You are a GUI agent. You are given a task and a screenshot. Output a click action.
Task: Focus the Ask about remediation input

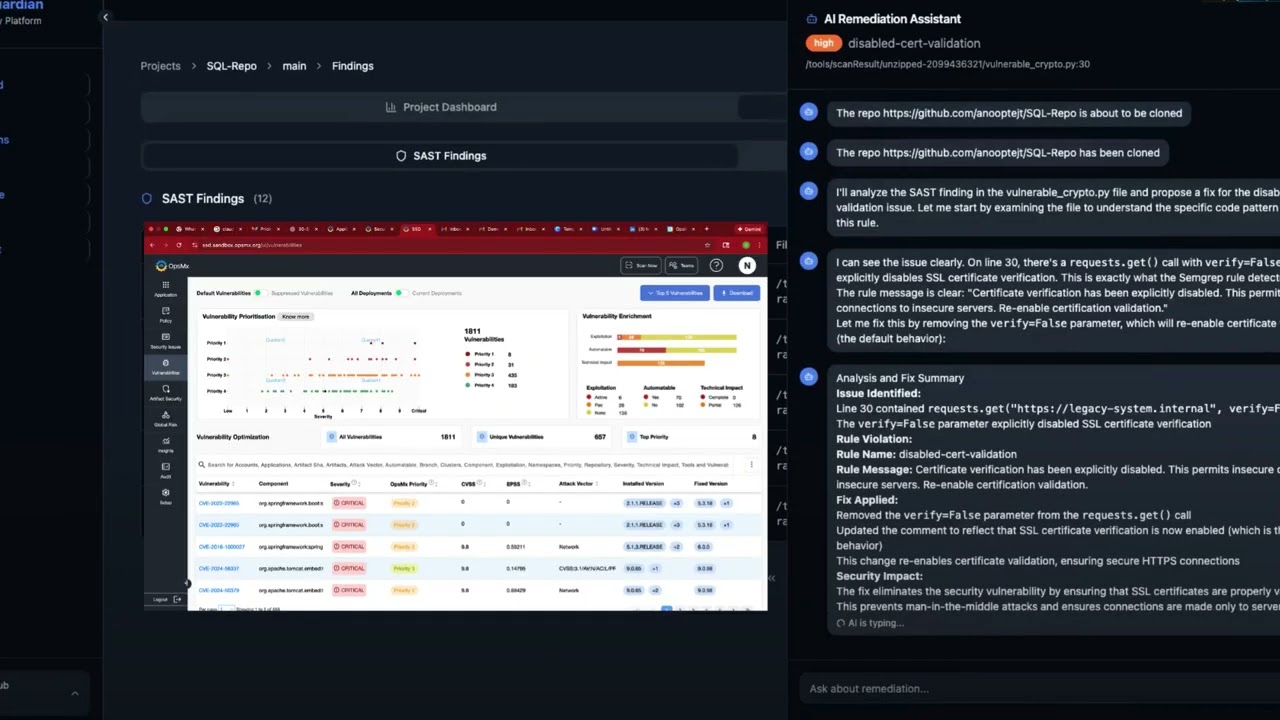tap(1040, 688)
